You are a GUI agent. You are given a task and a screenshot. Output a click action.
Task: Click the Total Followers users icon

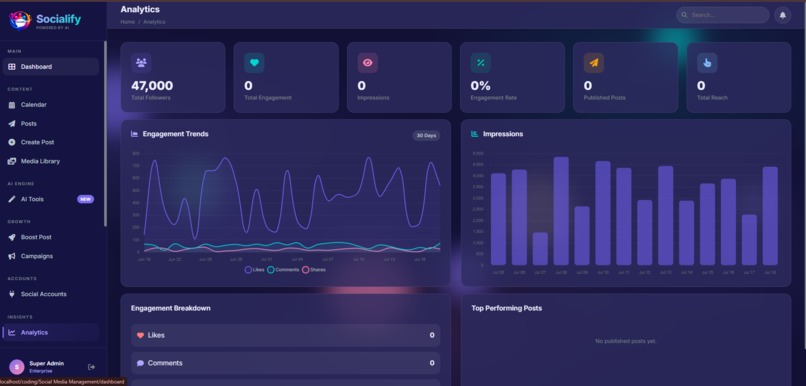(141, 63)
